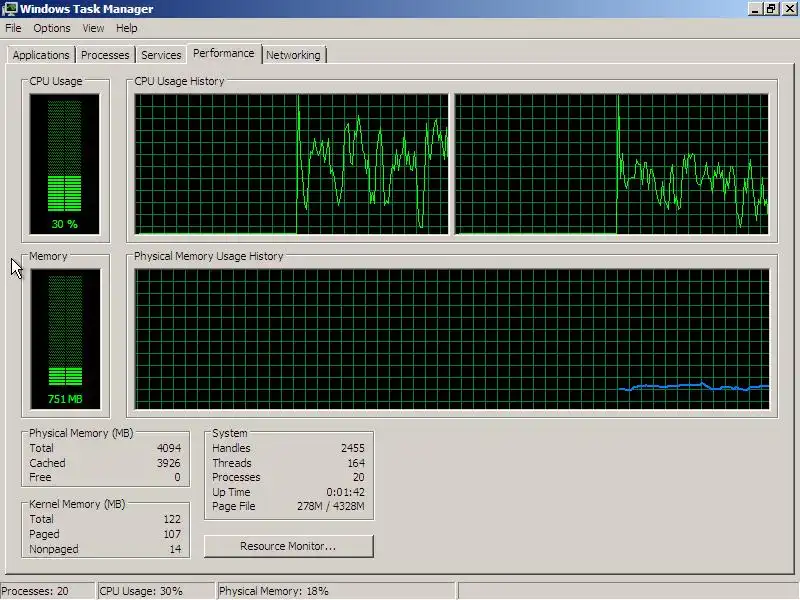Click the Kernel Memory Total value 122
The height and width of the screenshot is (600, 800).
tap(172, 519)
